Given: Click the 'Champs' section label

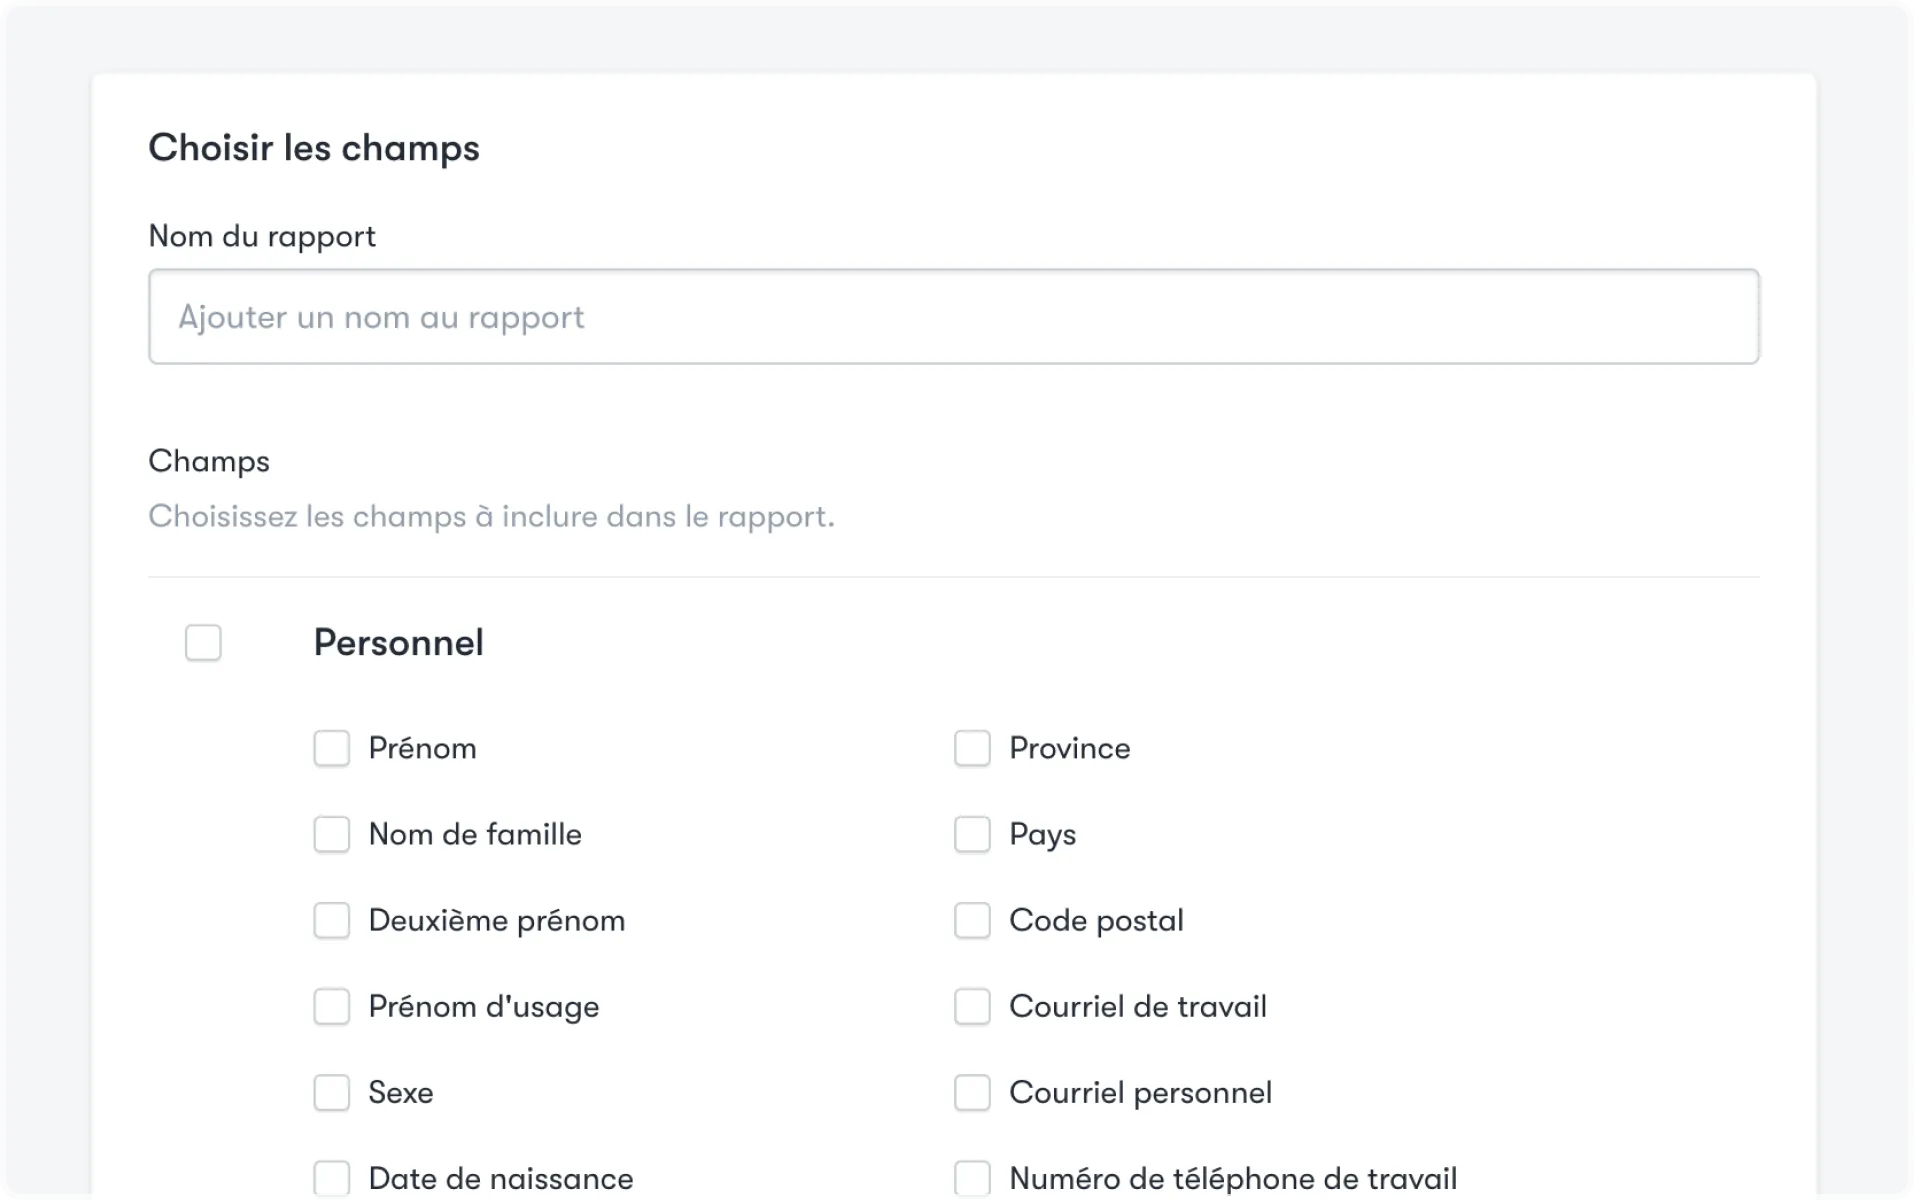Looking at the screenshot, I should [209, 461].
